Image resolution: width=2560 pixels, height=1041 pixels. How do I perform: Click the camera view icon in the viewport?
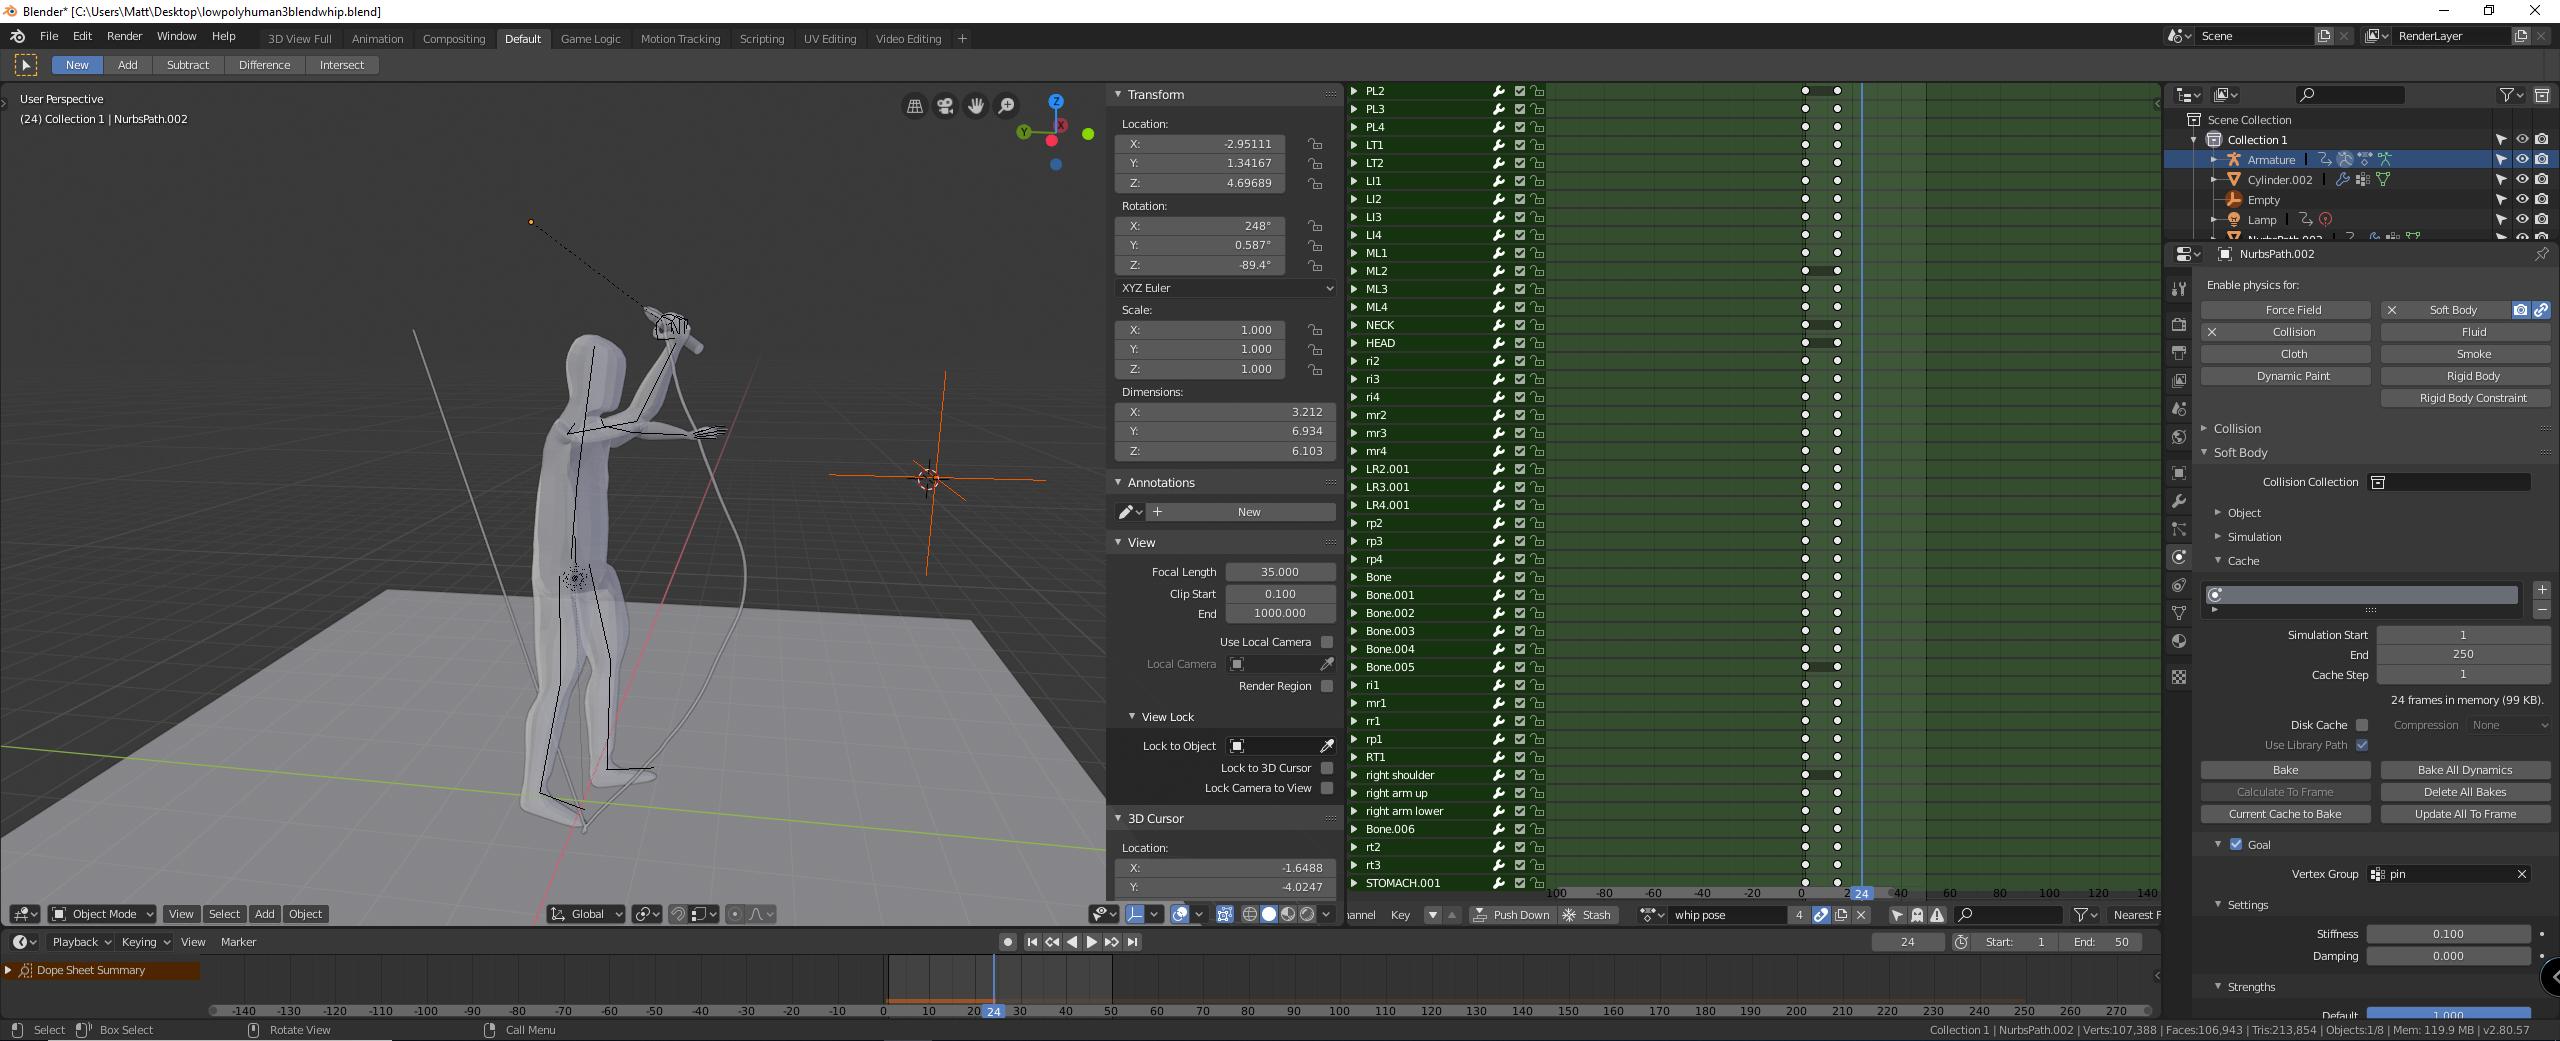(x=945, y=105)
